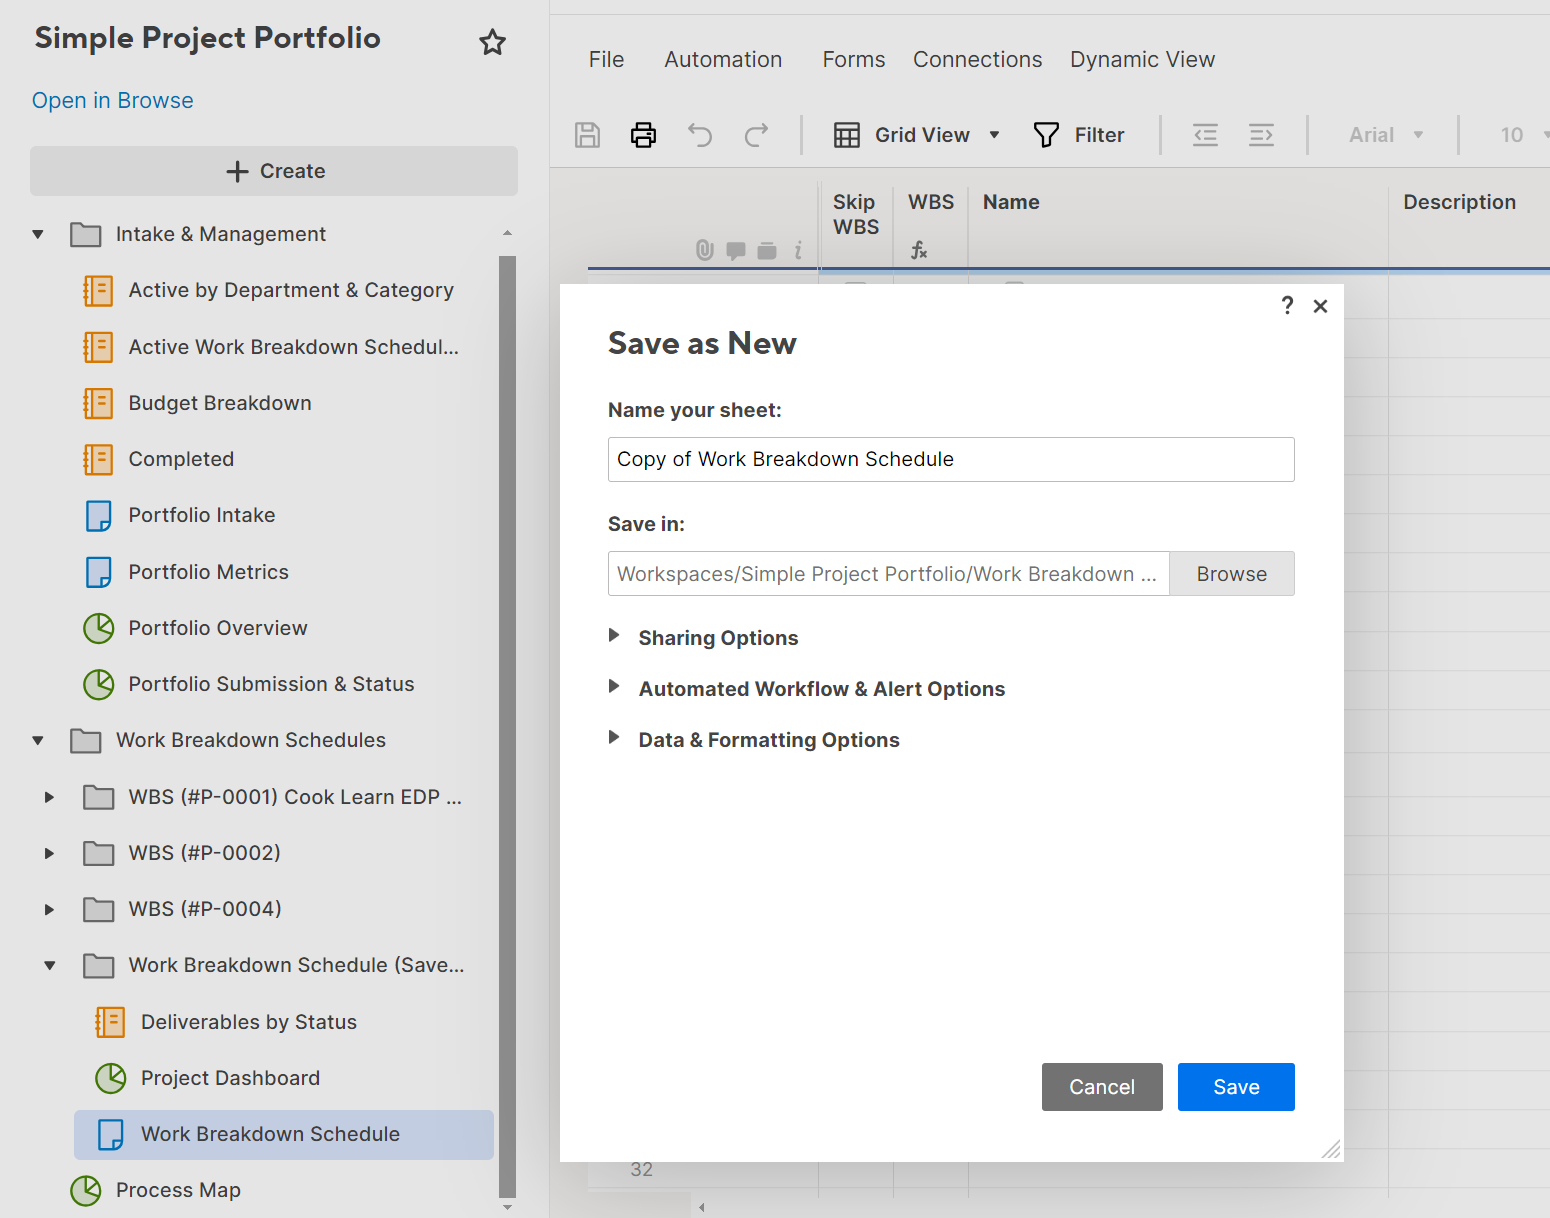Click the Print icon in the toolbar
The image size is (1550, 1218).
644,135
